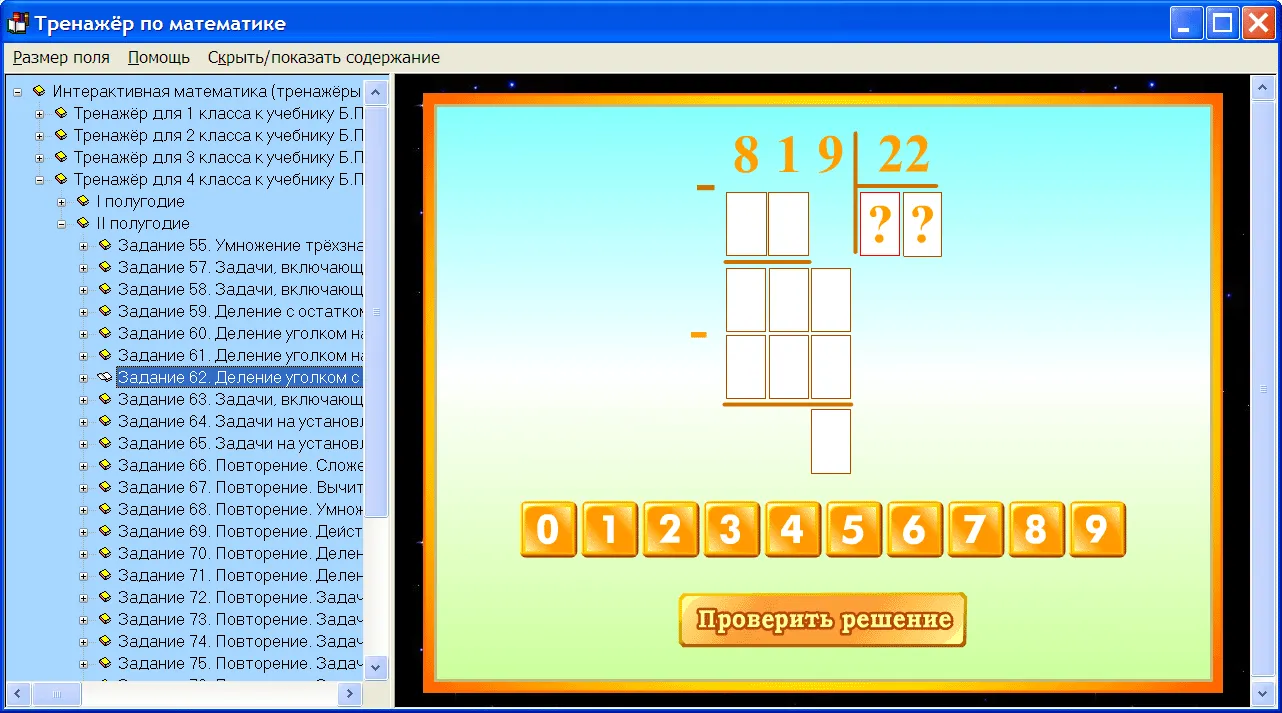Select the digit 3 tile
Image resolution: width=1282 pixels, height=713 pixels.
731,529
